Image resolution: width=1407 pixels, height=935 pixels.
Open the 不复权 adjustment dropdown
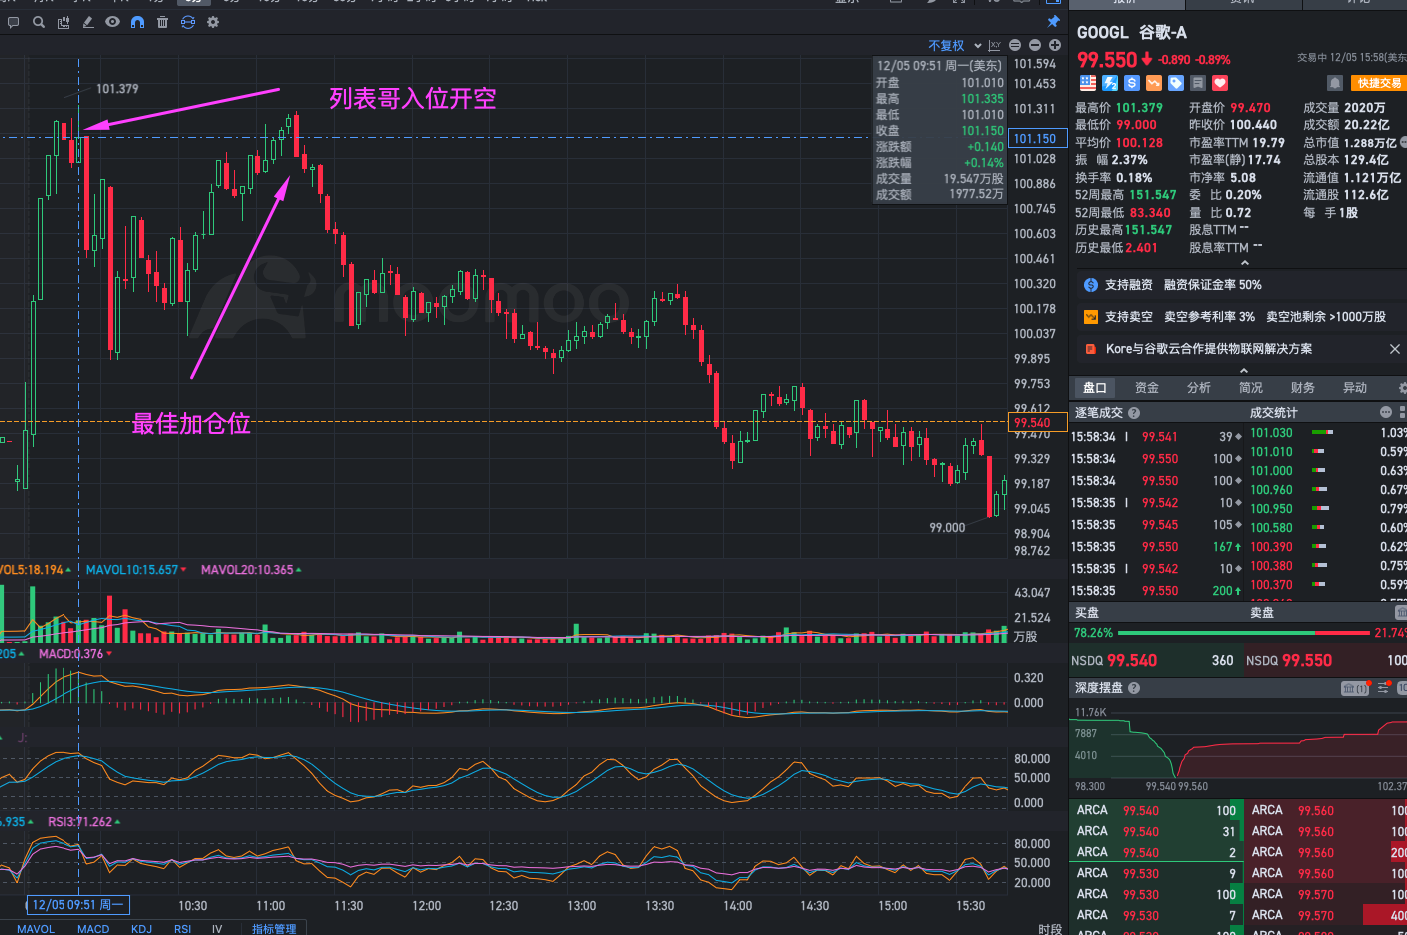(955, 46)
